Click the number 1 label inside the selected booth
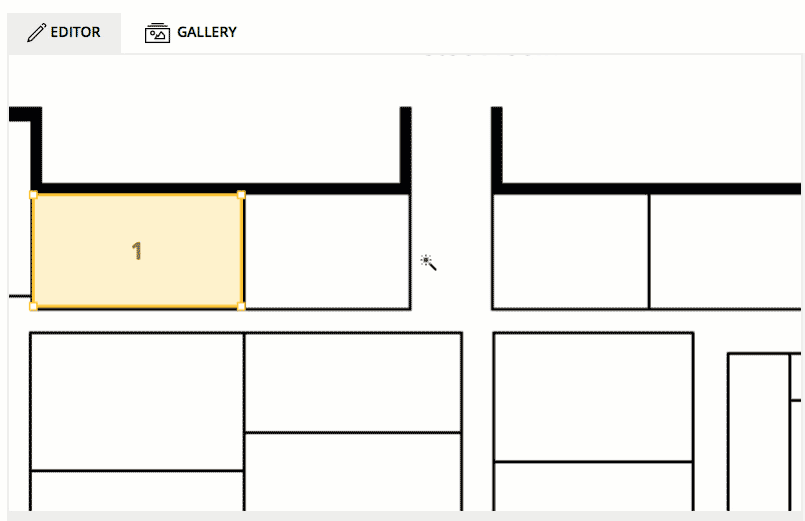Image resolution: width=805 pixels, height=521 pixels. [x=137, y=251]
